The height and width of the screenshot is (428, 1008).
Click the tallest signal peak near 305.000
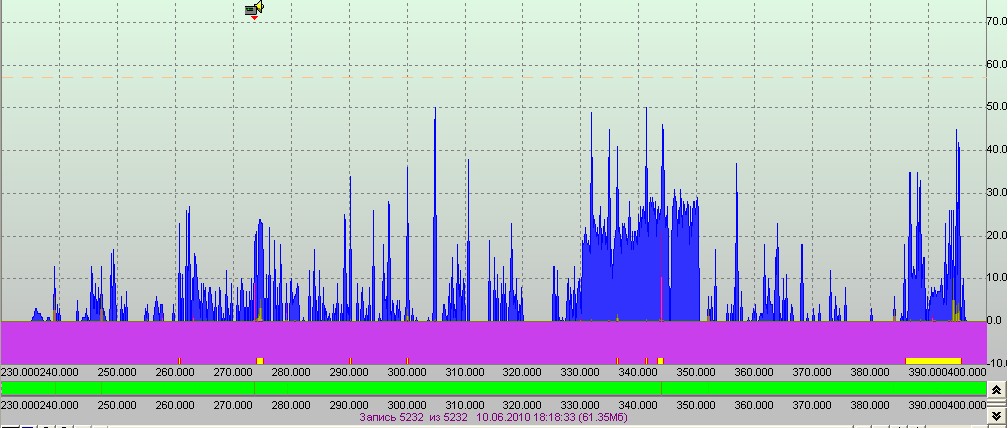pyautogui.click(x=435, y=212)
